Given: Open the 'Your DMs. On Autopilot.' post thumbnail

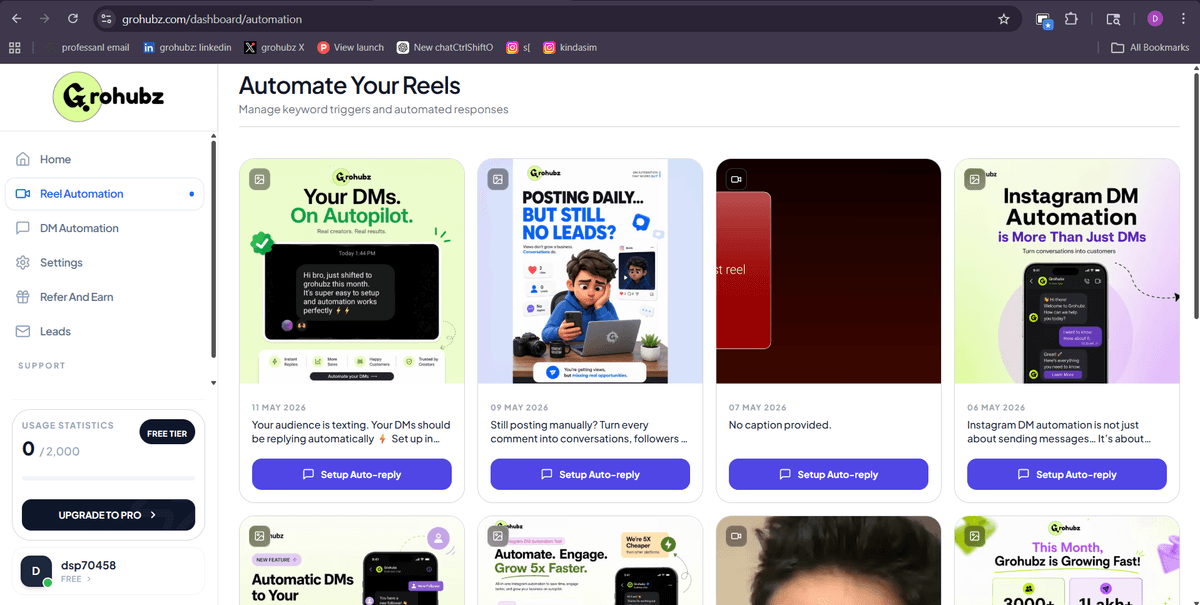Looking at the screenshot, I should pos(352,271).
